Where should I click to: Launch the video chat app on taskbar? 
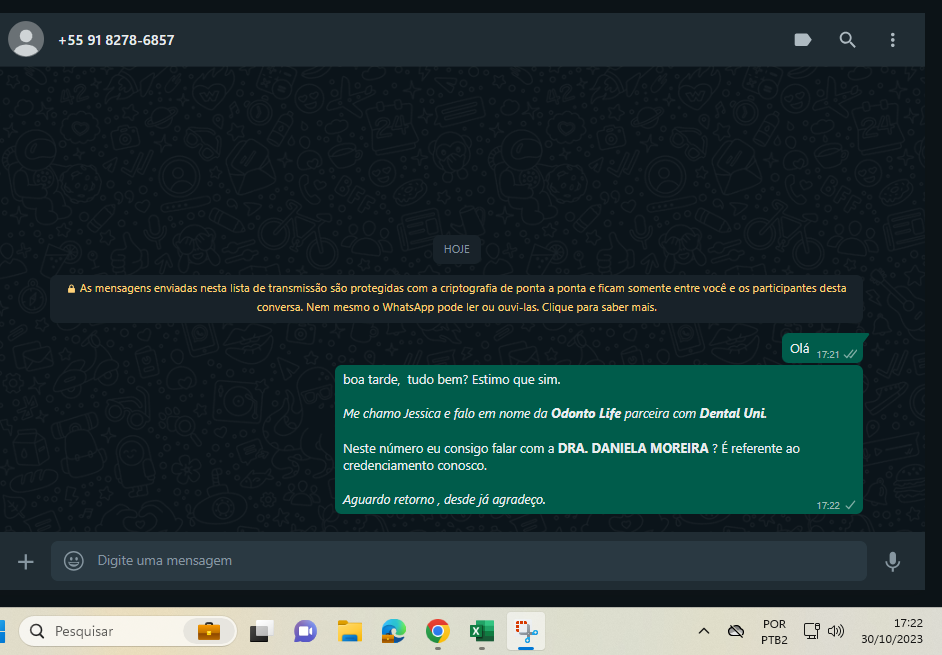tap(305, 631)
